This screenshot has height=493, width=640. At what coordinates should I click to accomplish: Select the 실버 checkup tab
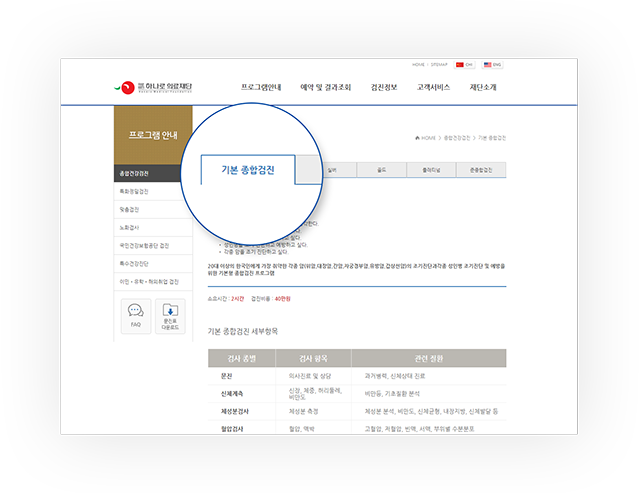coord(331,170)
